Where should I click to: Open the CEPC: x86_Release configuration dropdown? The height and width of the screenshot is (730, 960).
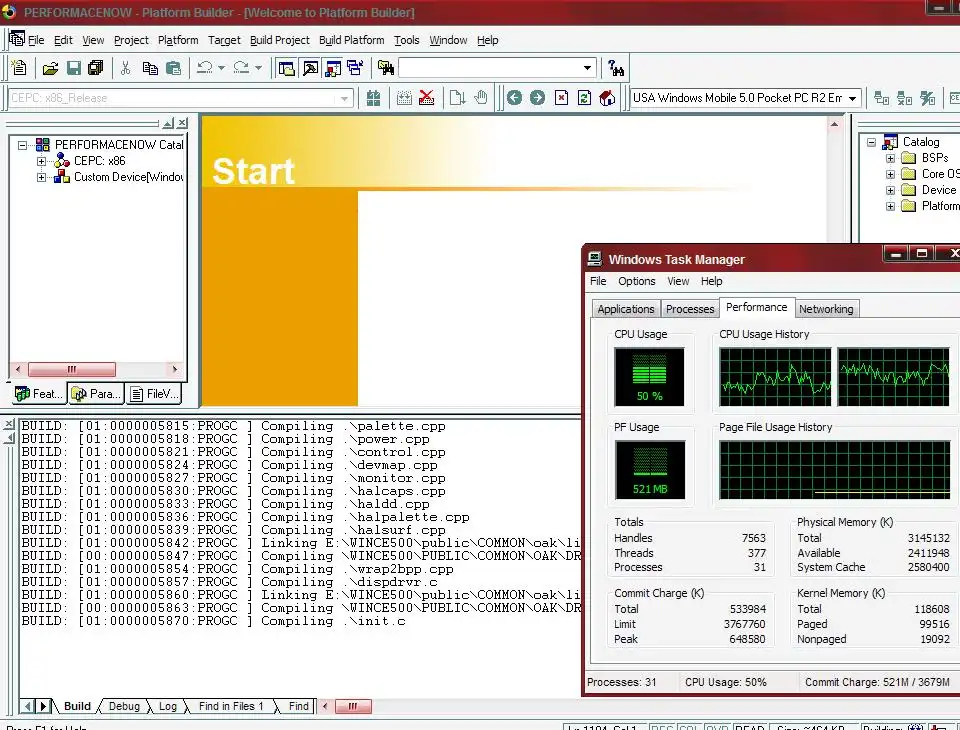(x=345, y=98)
